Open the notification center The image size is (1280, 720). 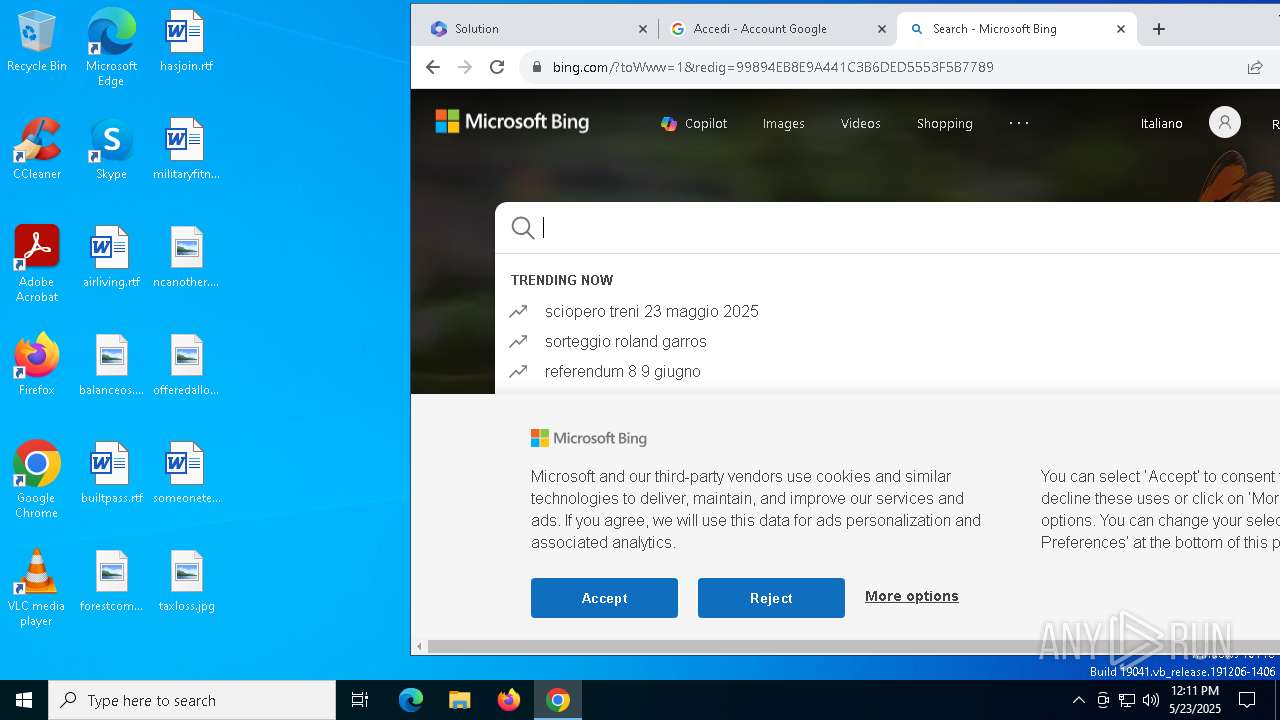[1247, 700]
